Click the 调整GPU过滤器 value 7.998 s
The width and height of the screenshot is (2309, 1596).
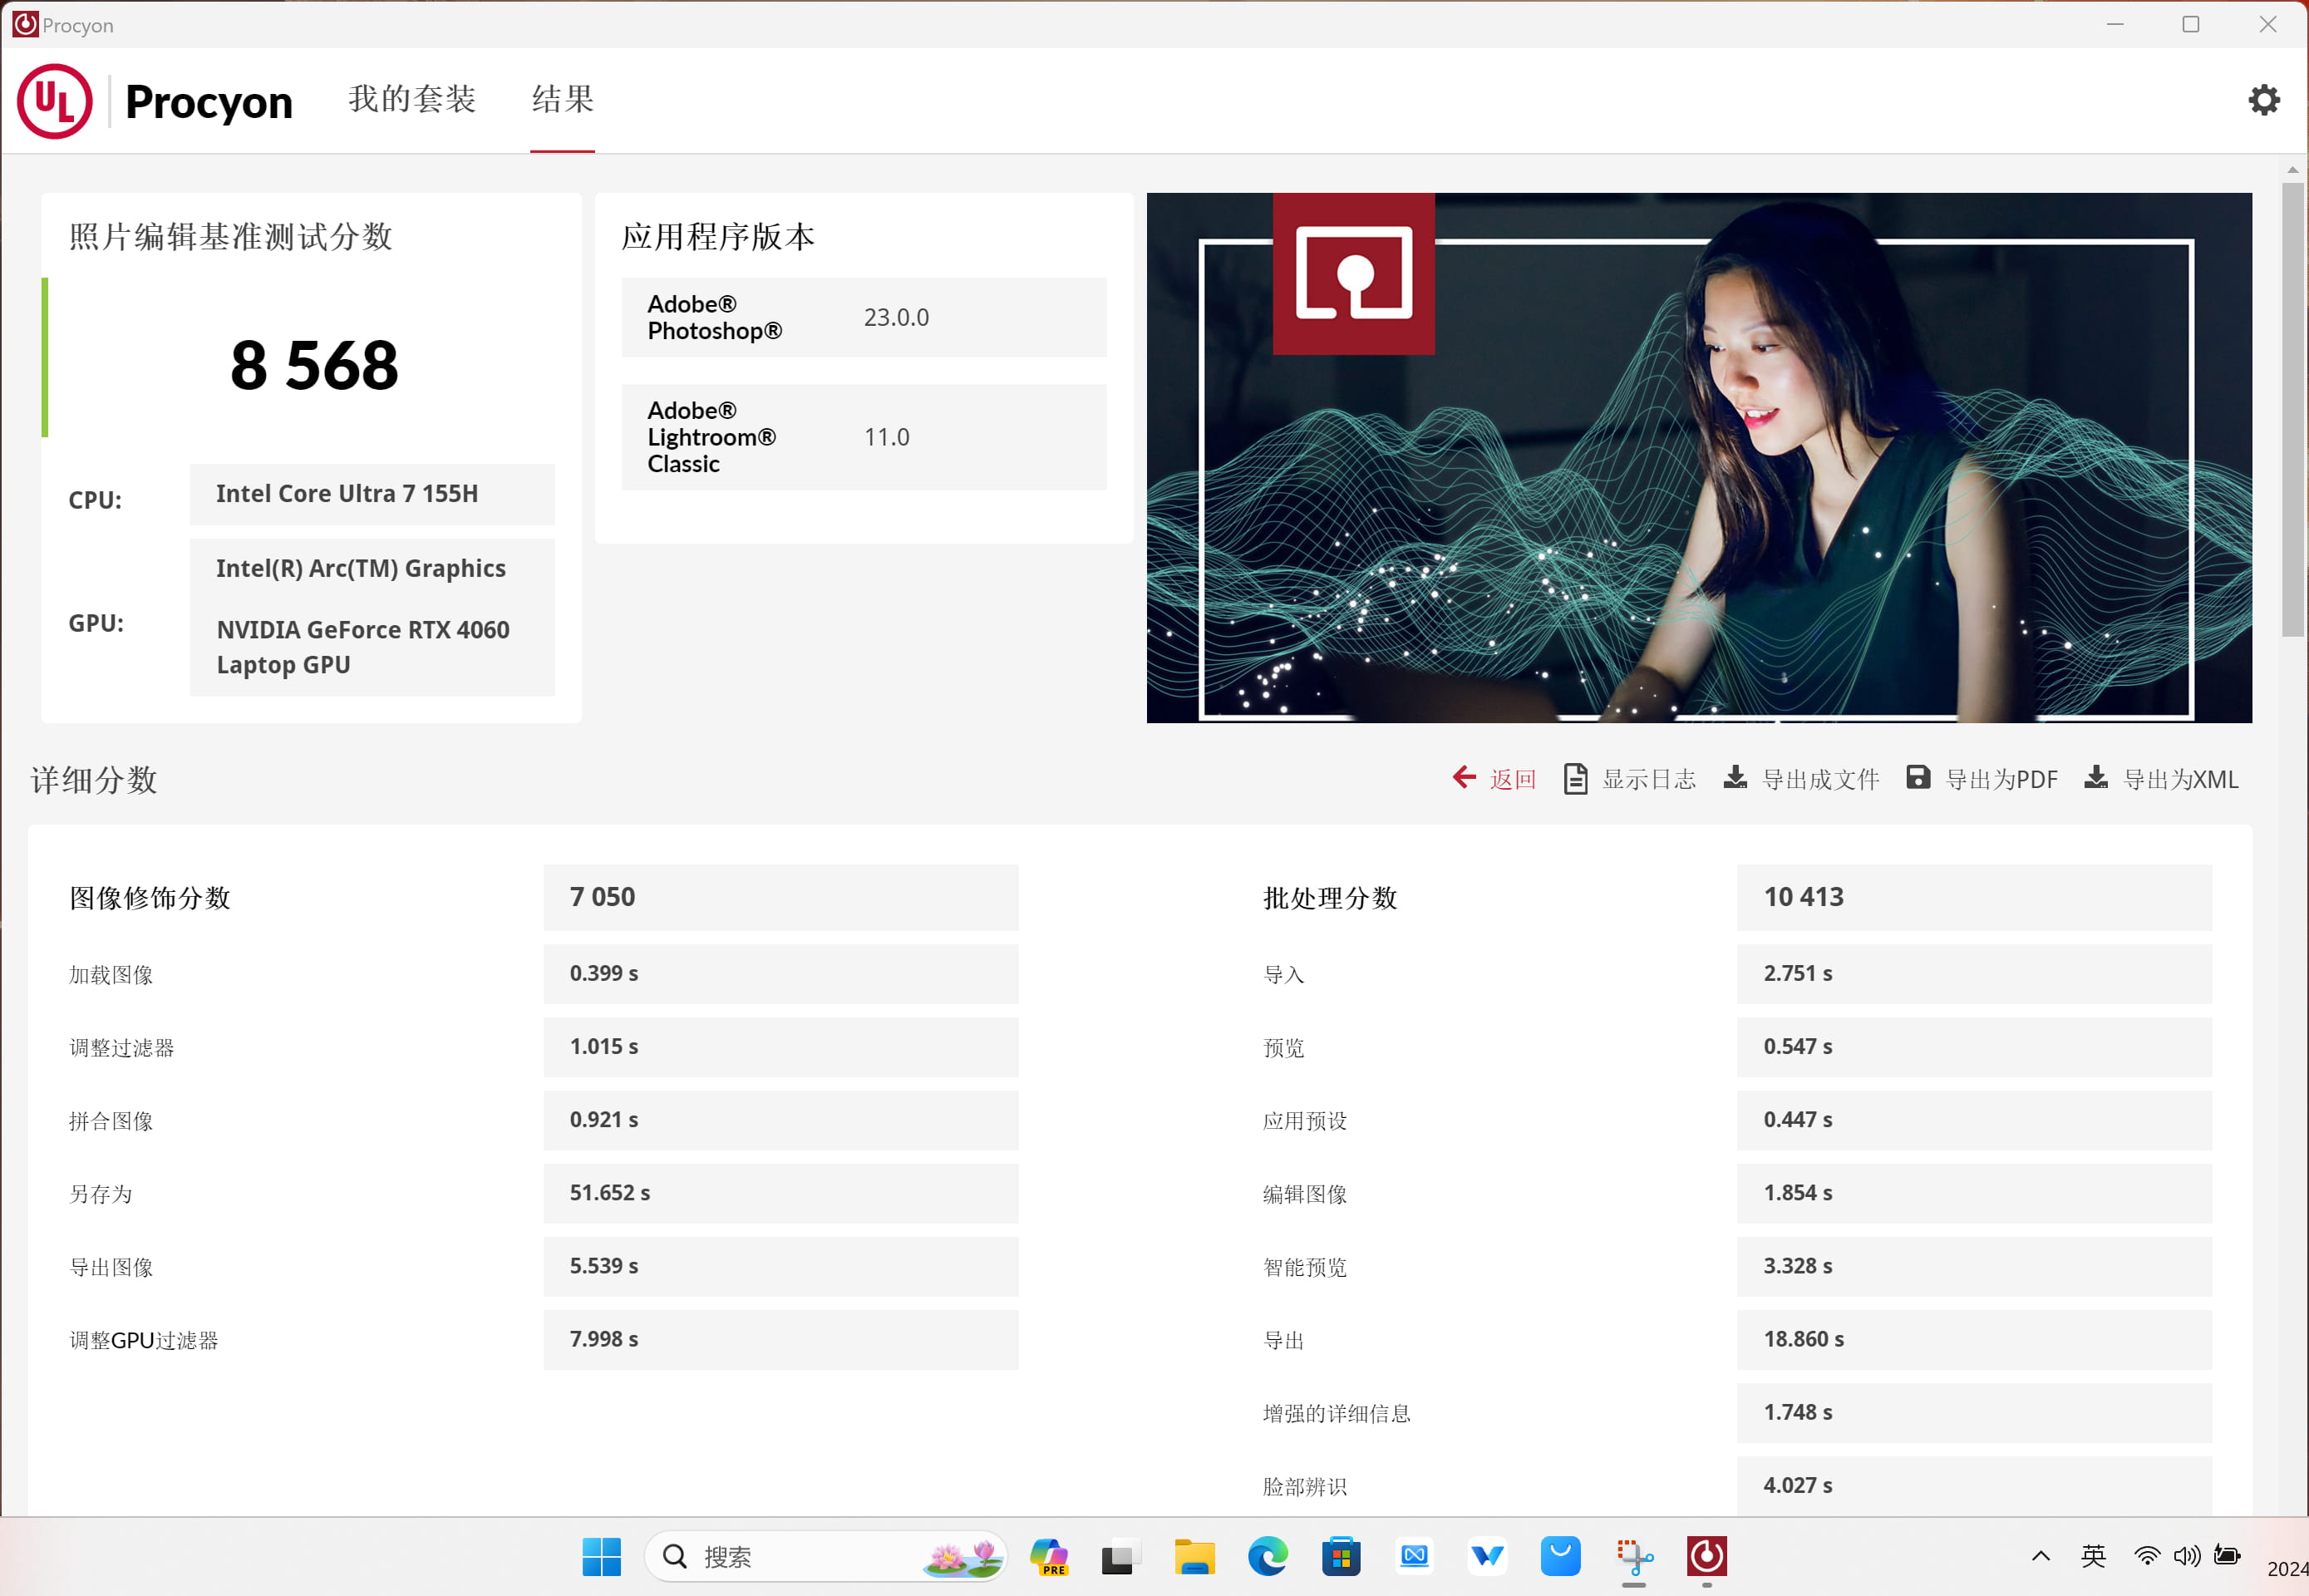781,1339
